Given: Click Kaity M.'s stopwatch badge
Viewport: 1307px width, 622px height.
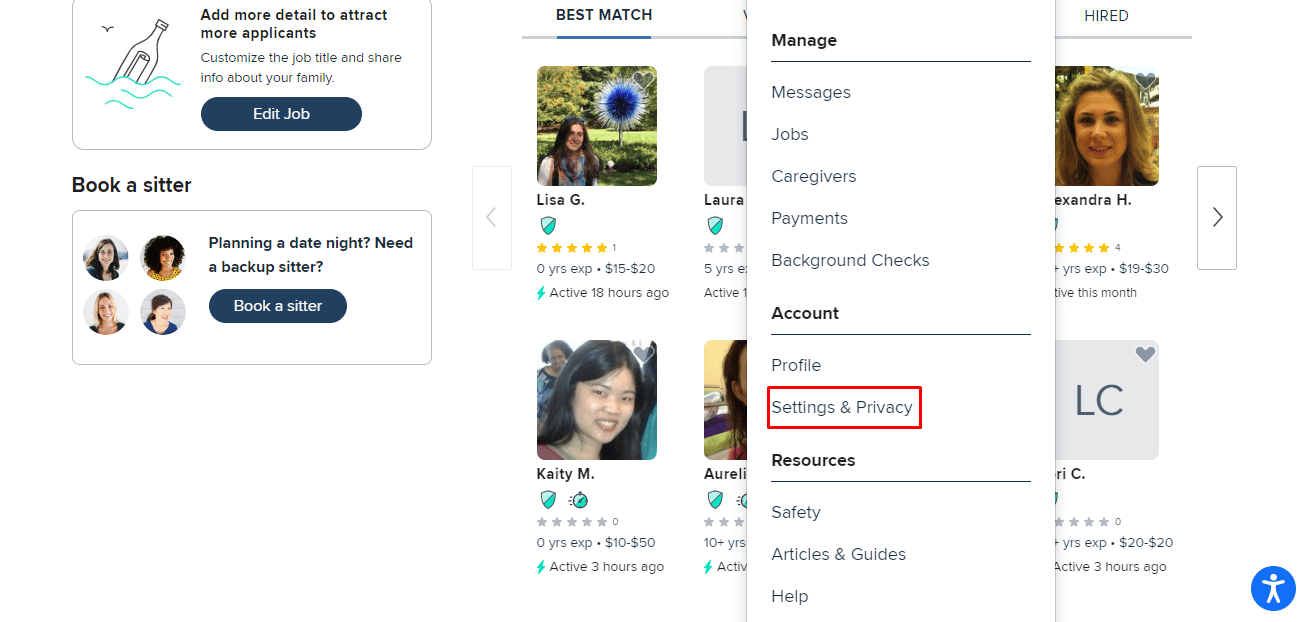Looking at the screenshot, I should coord(578,499).
